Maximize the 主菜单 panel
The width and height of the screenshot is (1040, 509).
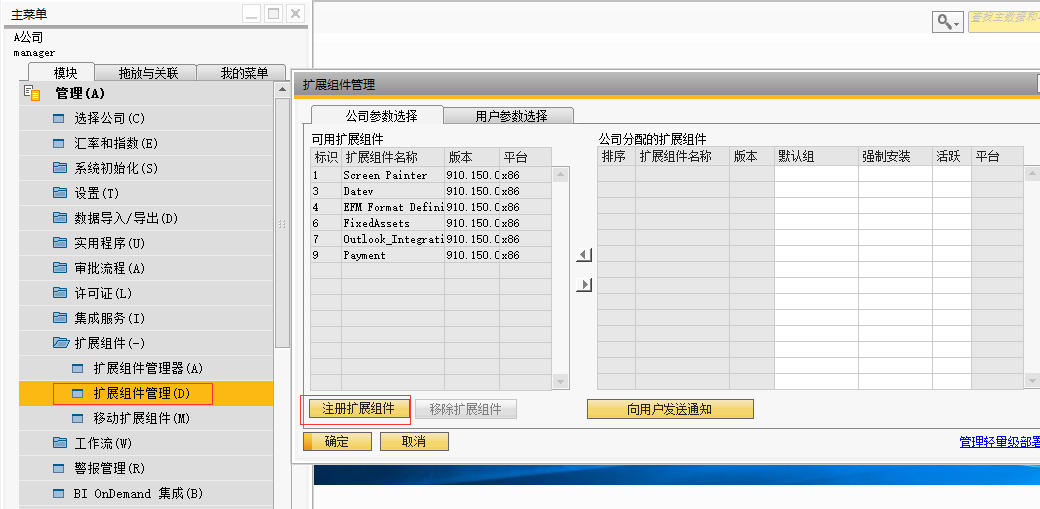click(x=273, y=13)
